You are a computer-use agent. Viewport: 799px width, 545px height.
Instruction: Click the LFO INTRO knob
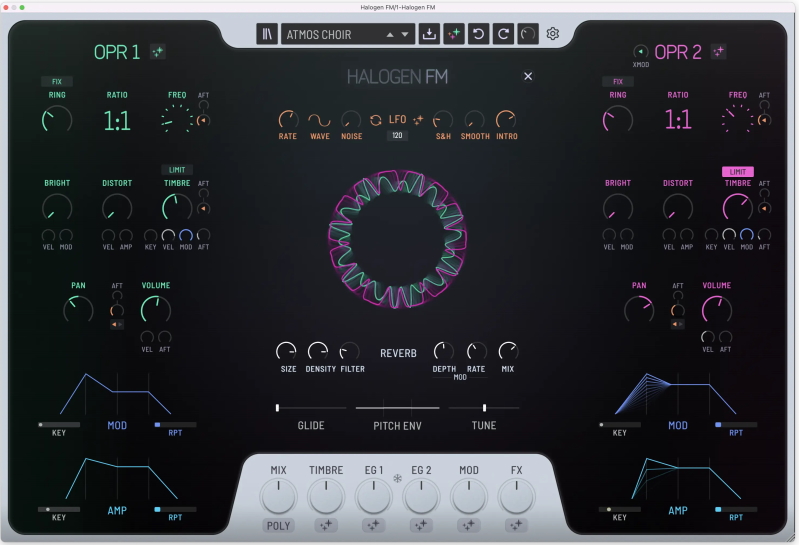point(506,120)
